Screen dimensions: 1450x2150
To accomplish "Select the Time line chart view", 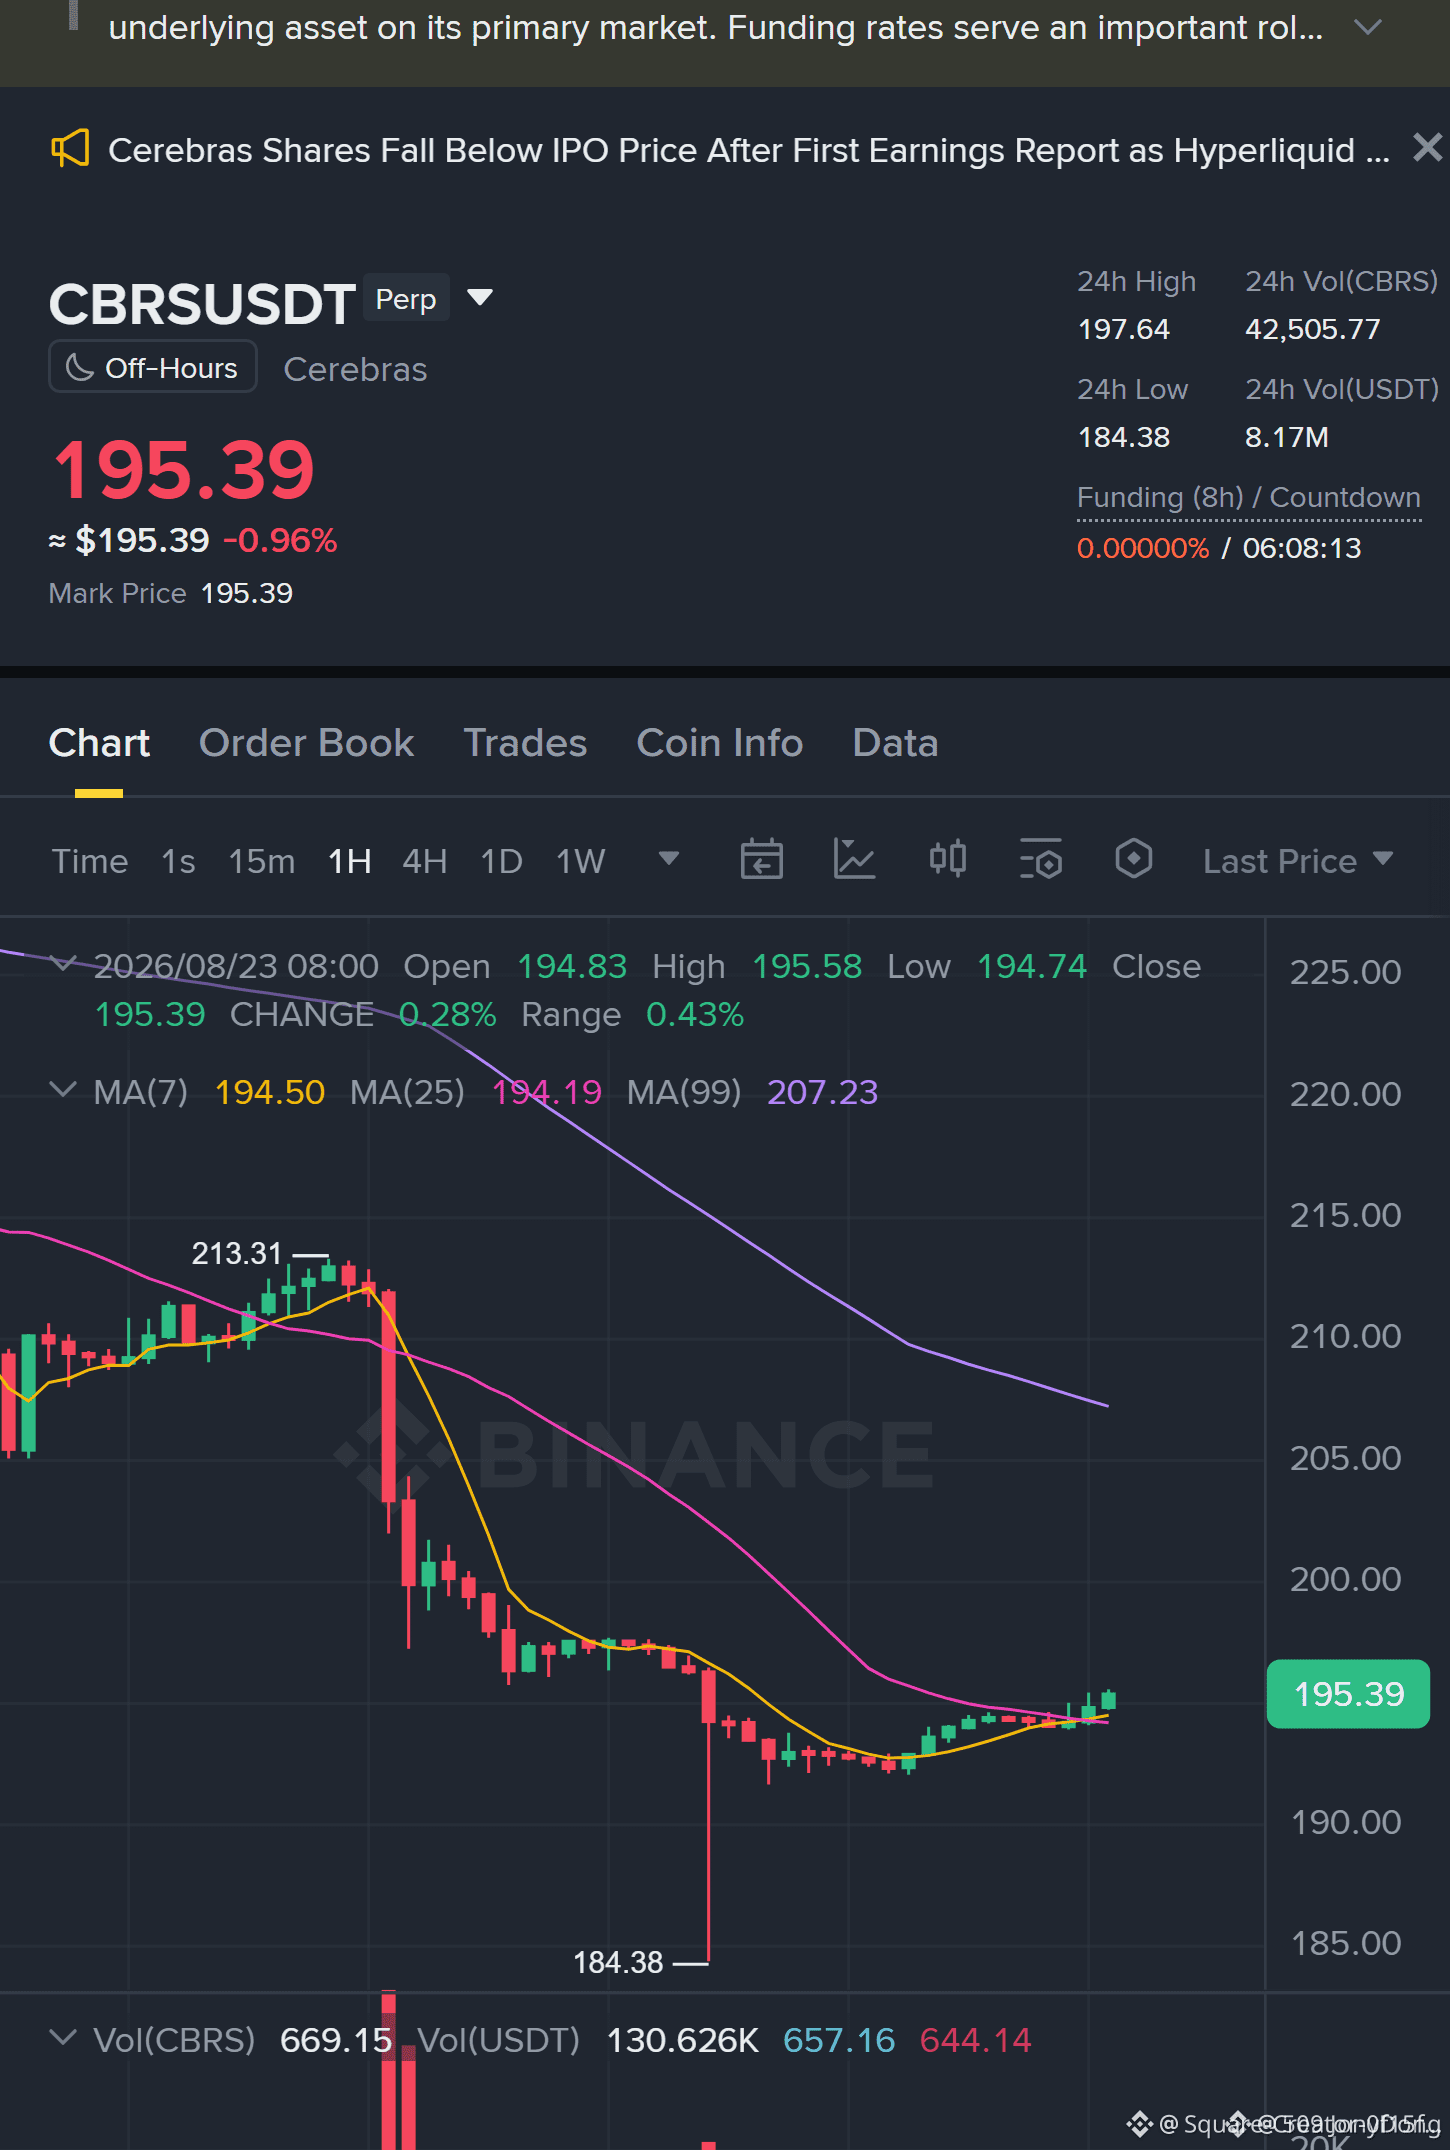I will coord(90,861).
